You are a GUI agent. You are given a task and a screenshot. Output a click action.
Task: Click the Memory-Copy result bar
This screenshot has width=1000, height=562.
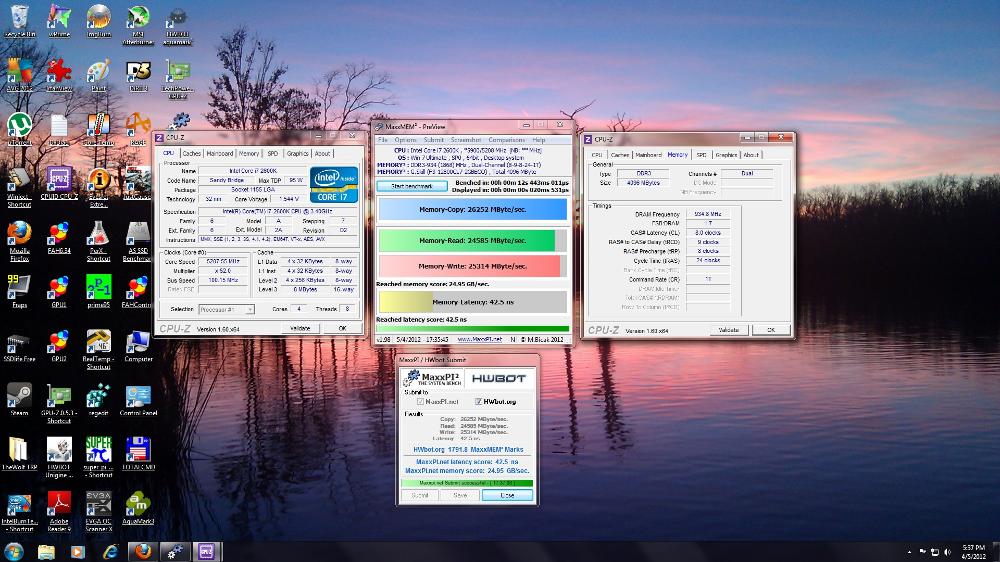tap(473, 209)
